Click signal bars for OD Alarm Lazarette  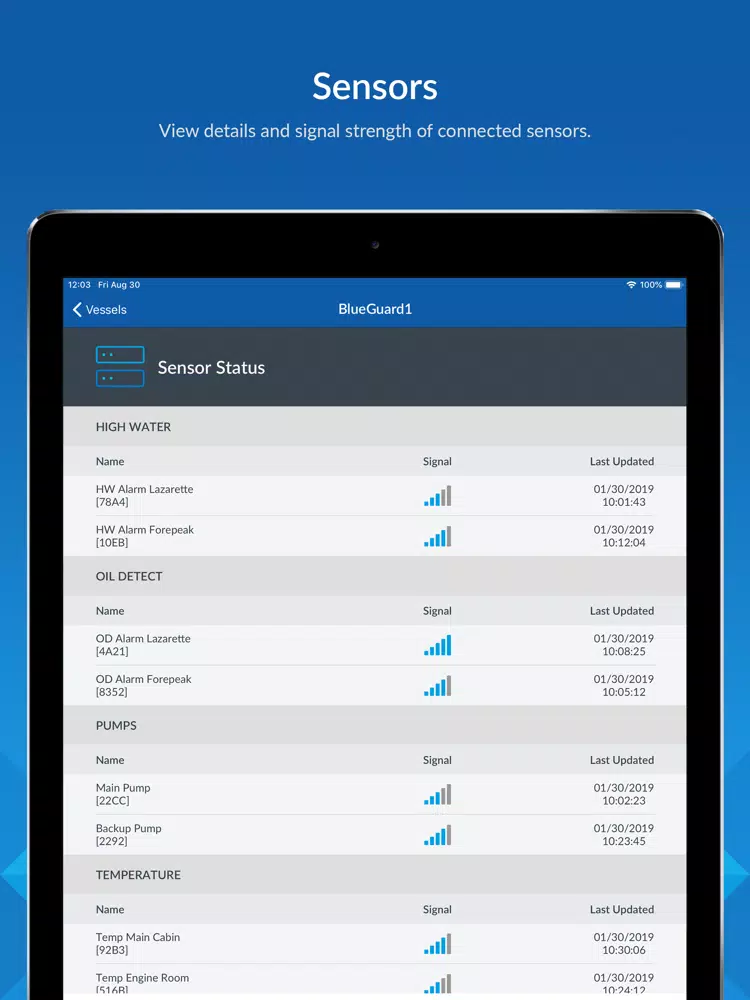click(438, 645)
